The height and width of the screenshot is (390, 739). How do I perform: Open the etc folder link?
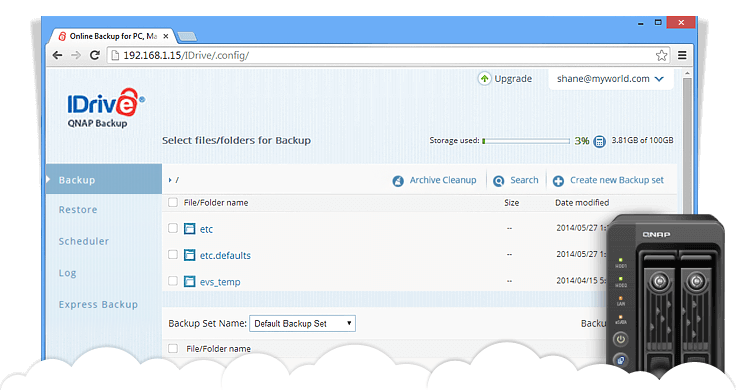point(206,229)
